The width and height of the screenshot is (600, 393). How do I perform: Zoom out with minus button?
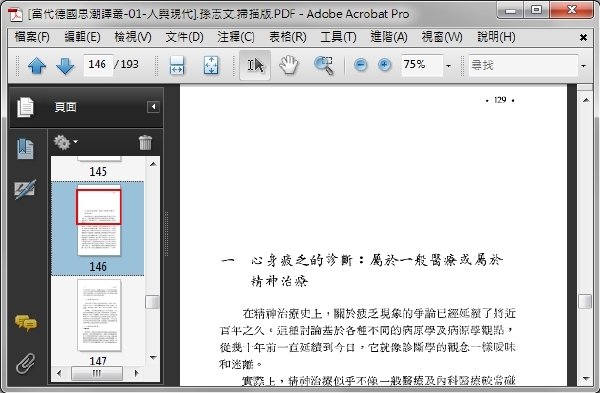coord(360,65)
